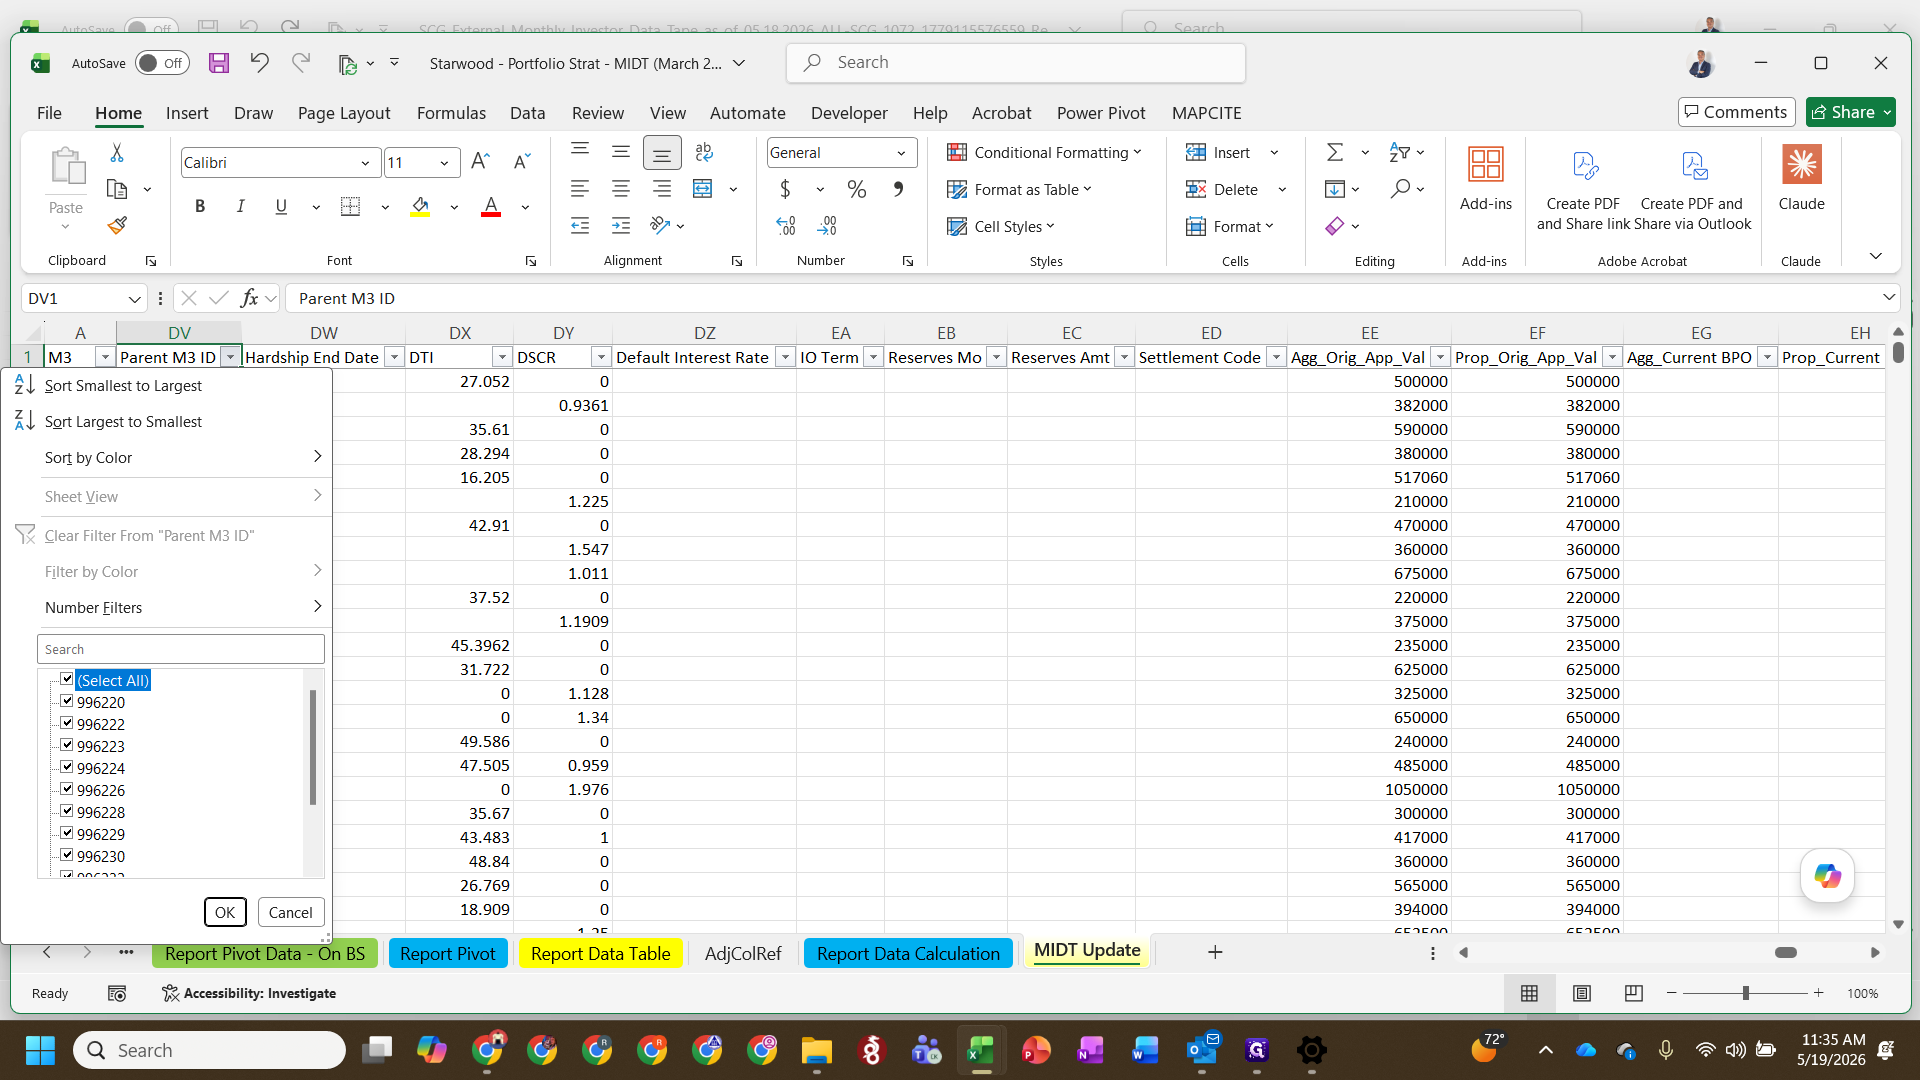Open the font name Calibri dropdown
The image size is (1920, 1080).
365,163
